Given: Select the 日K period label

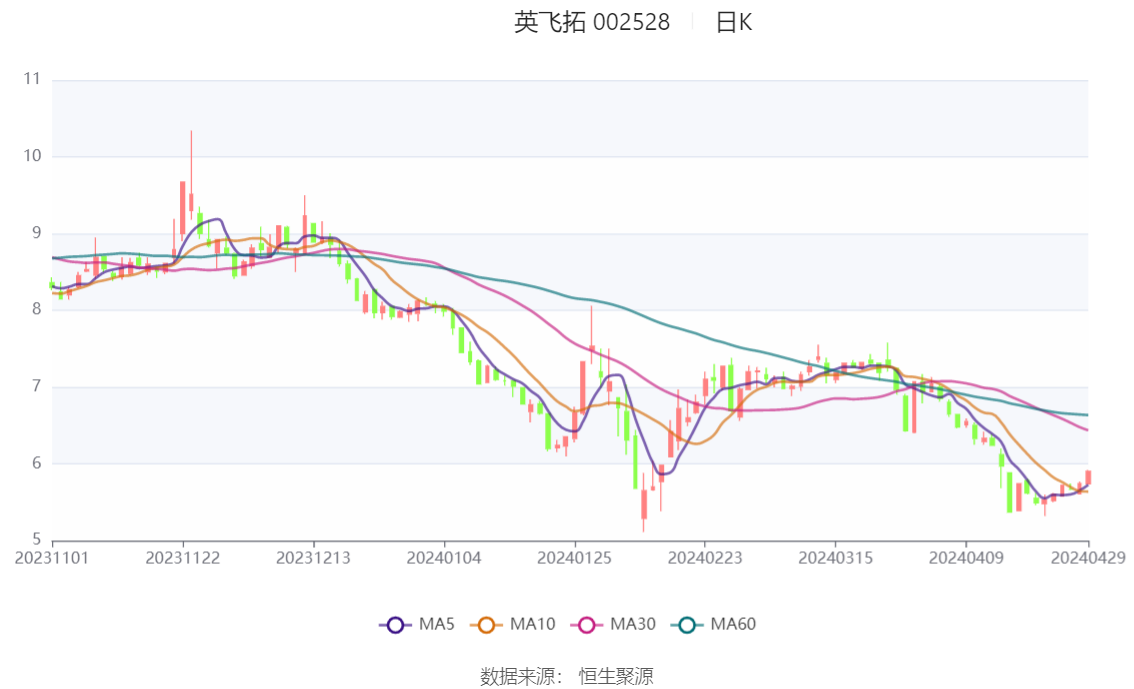Looking at the screenshot, I should (733, 22).
